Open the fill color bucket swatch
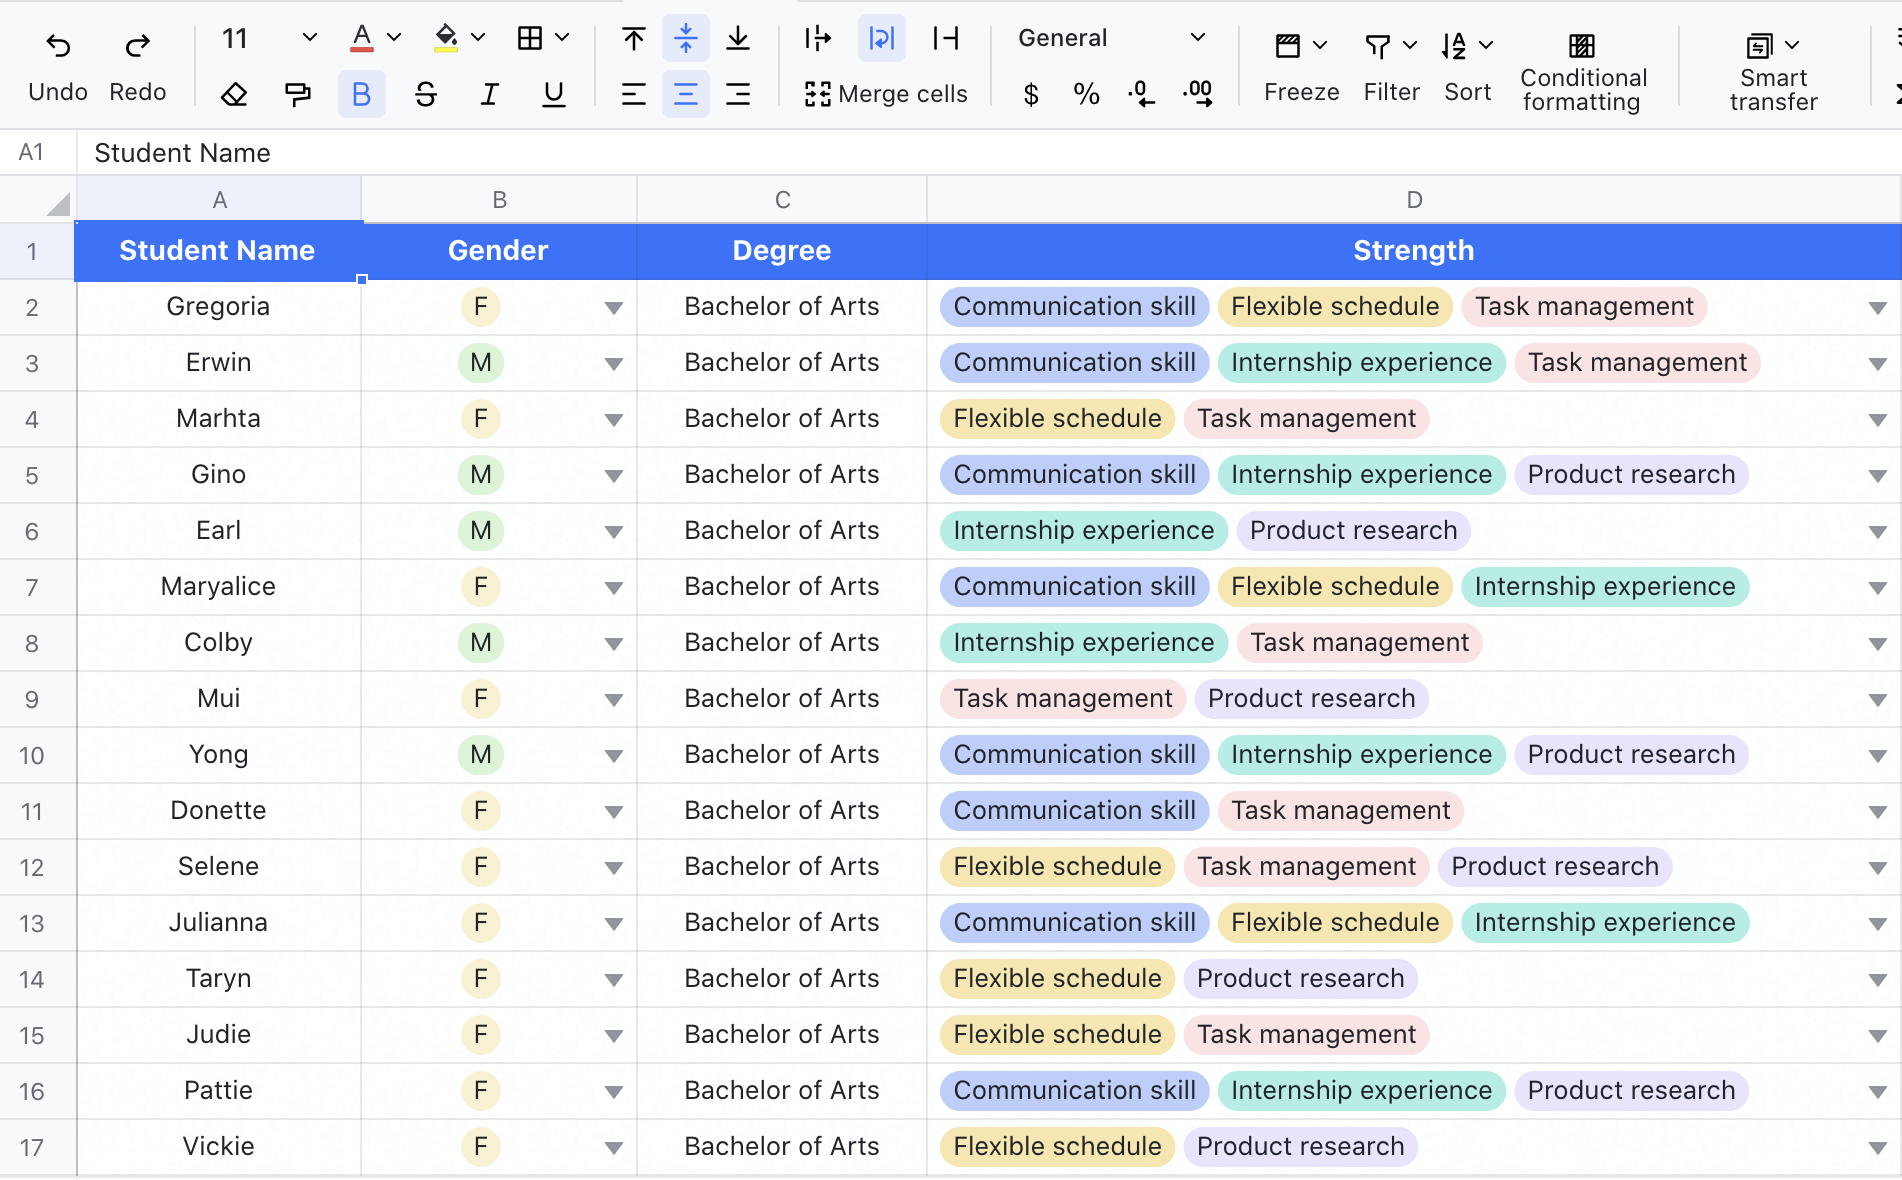 [x=446, y=38]
